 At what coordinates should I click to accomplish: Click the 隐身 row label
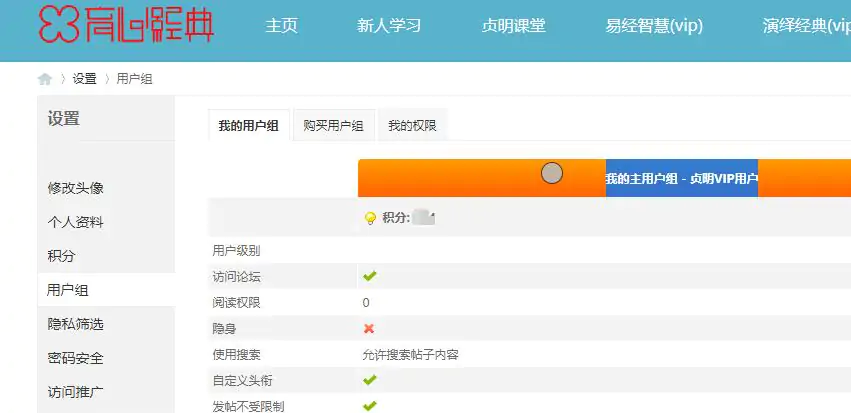point(224,329)
